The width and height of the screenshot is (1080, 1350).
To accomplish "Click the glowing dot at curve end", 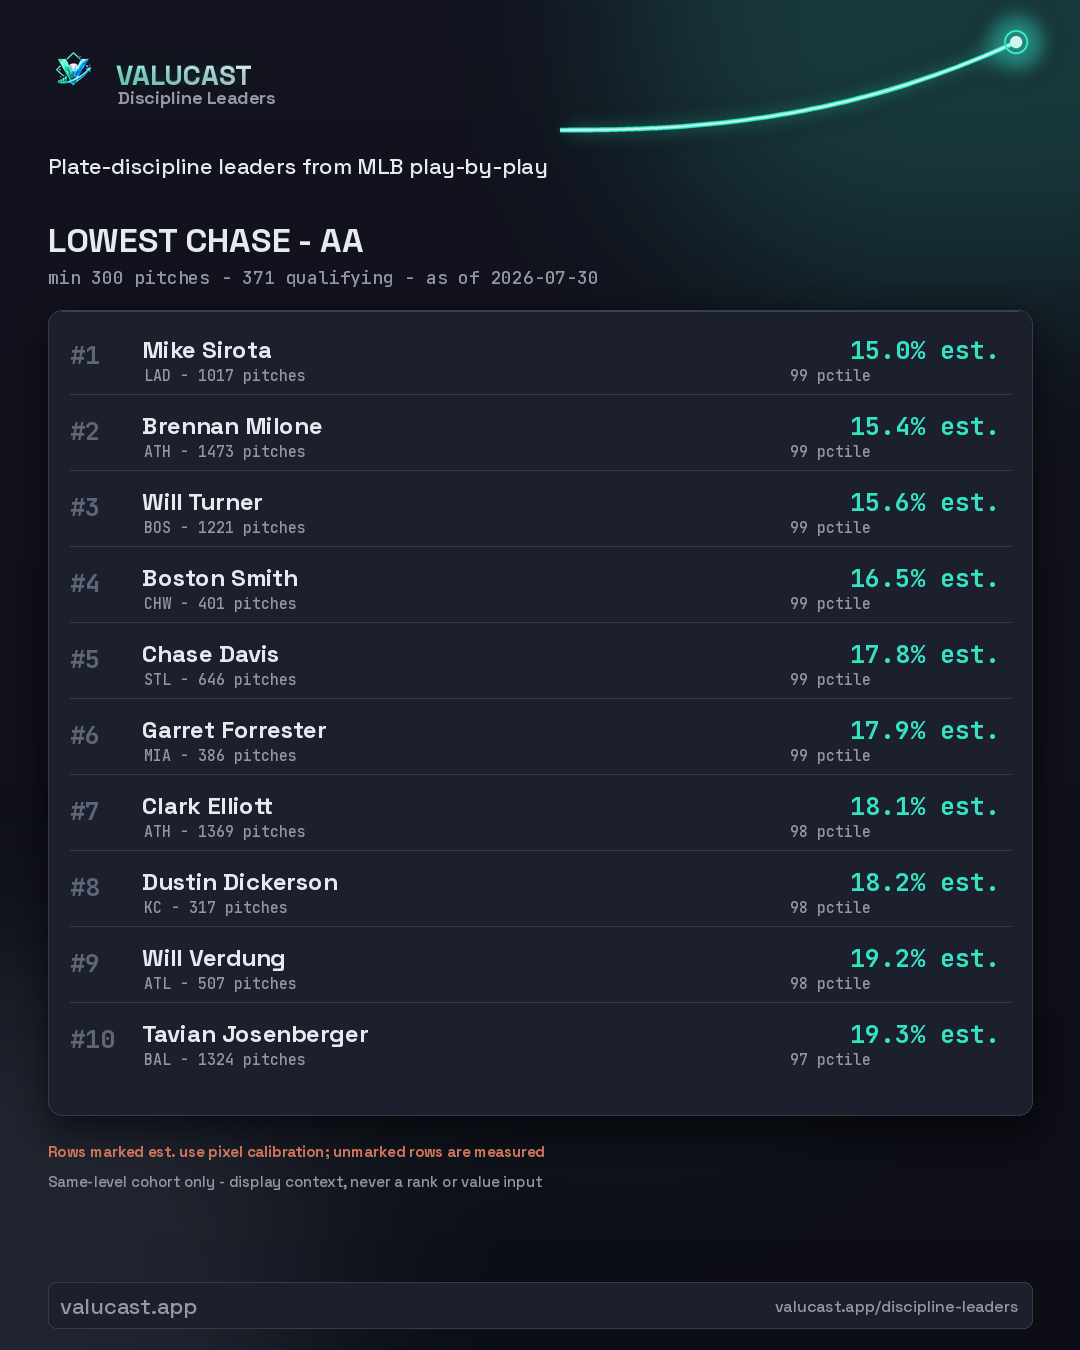I will tap(1016, 42).
